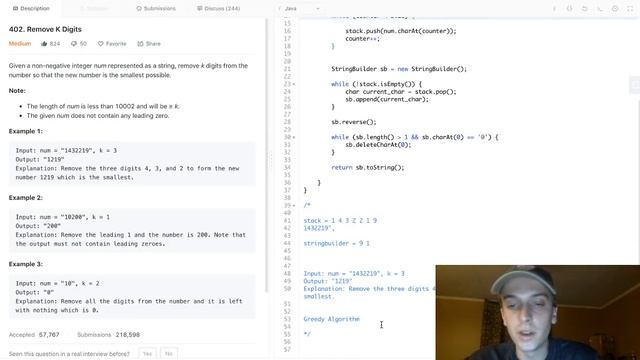Screen dimensions: 640x360
Task: Click the editor settings gear icon
Action: click(615, 8)
